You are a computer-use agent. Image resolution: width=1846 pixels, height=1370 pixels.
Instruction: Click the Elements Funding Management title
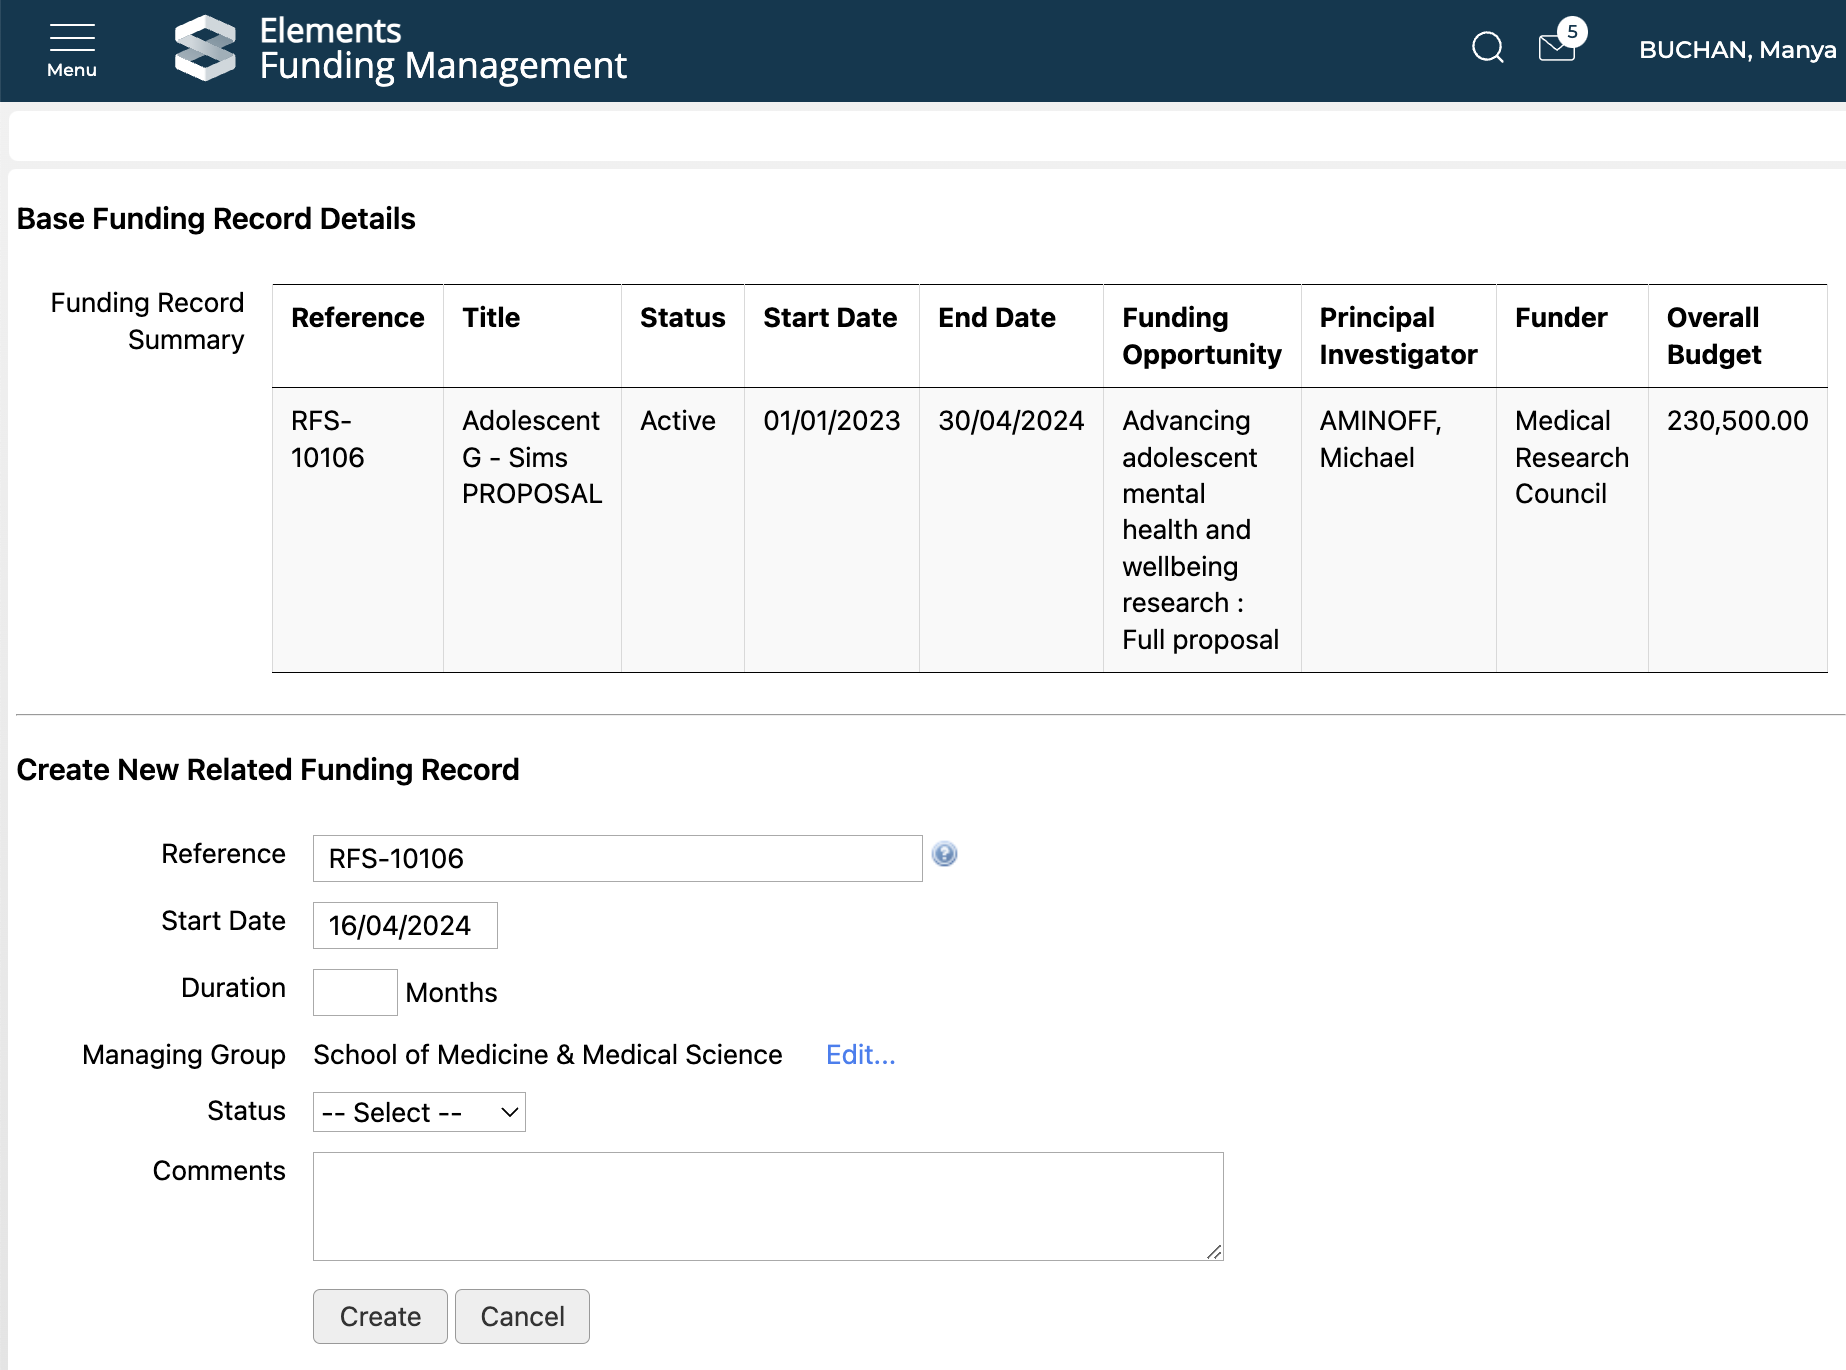442,48
